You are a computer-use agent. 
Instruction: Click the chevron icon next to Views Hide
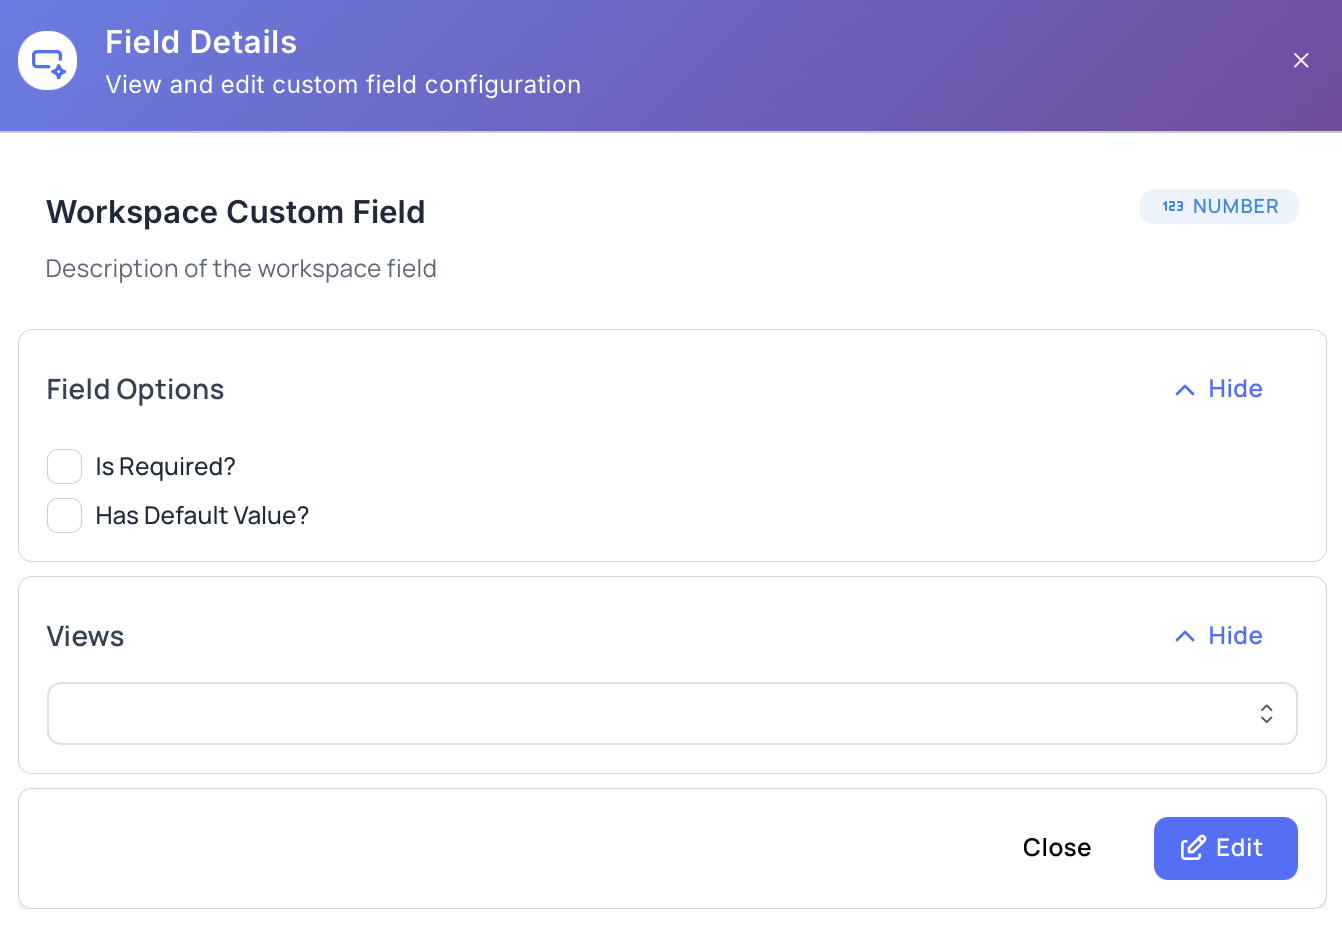tap(1184, 636)
